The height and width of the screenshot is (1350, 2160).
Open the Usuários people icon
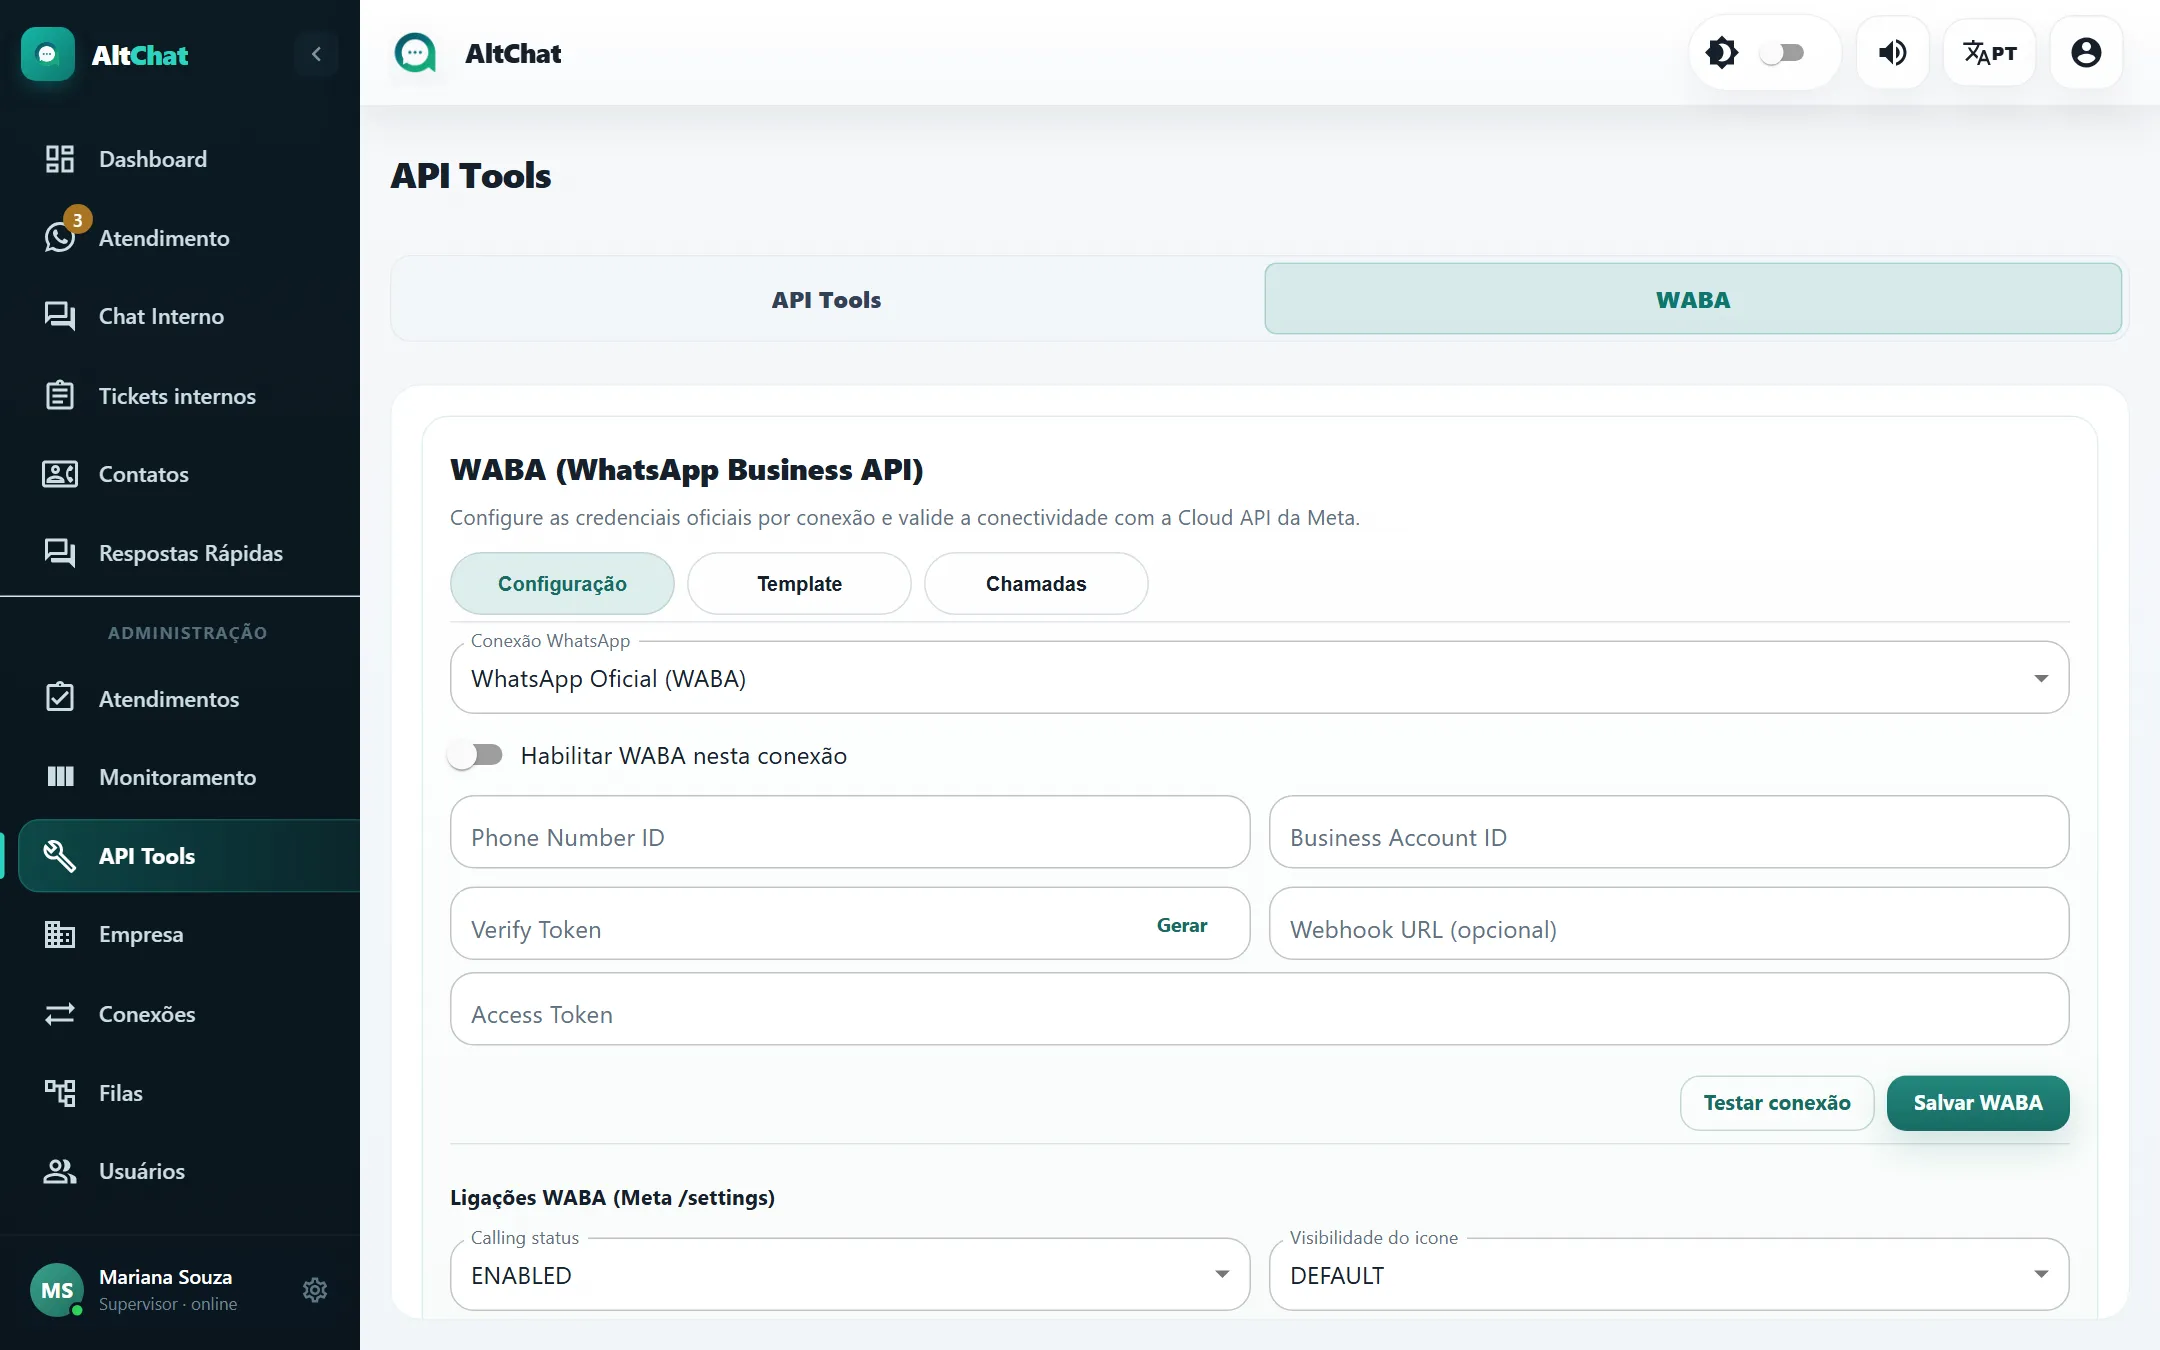(x=60, y=1171)
